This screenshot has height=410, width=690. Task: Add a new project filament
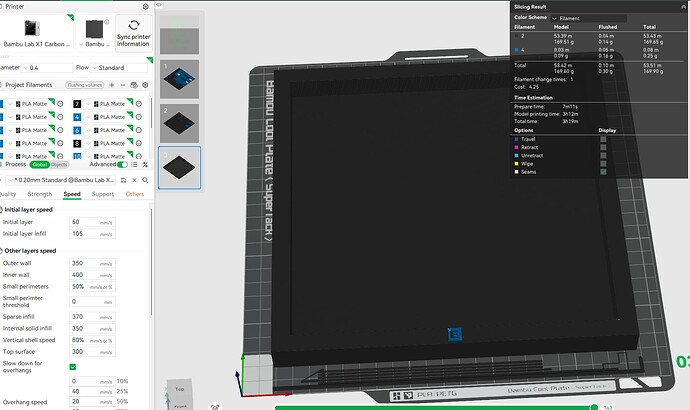pyautogui.click(x=112, y=85)
